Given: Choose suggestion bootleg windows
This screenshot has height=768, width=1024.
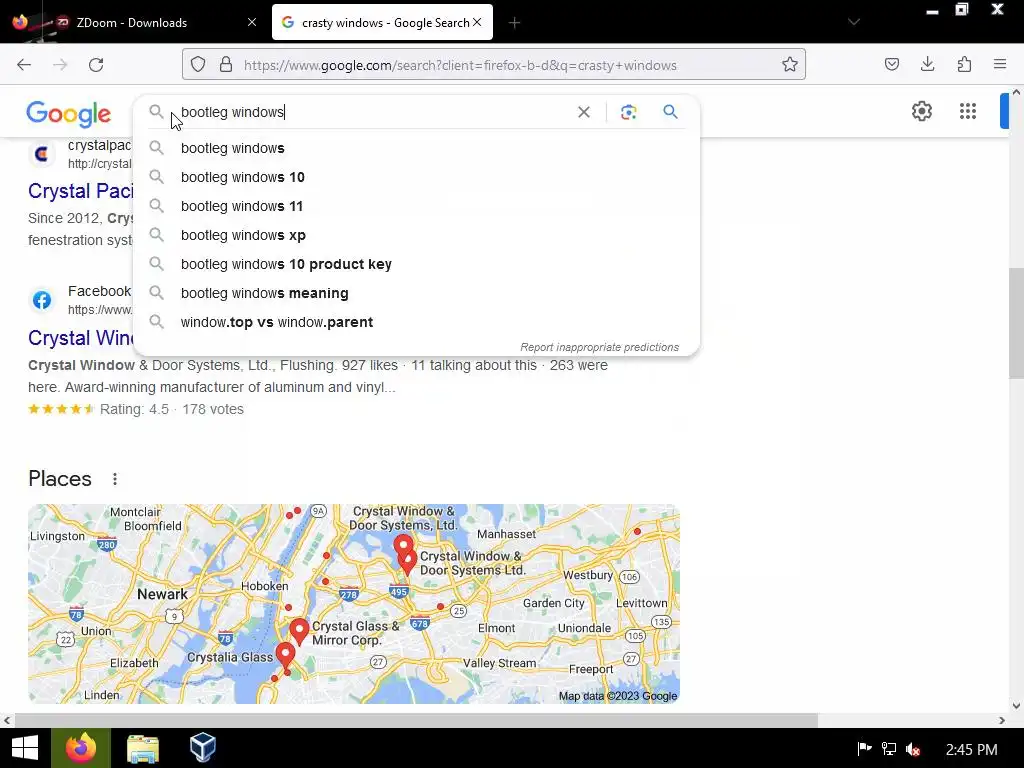Looking at the screenshot, I should tap(417, 148).
